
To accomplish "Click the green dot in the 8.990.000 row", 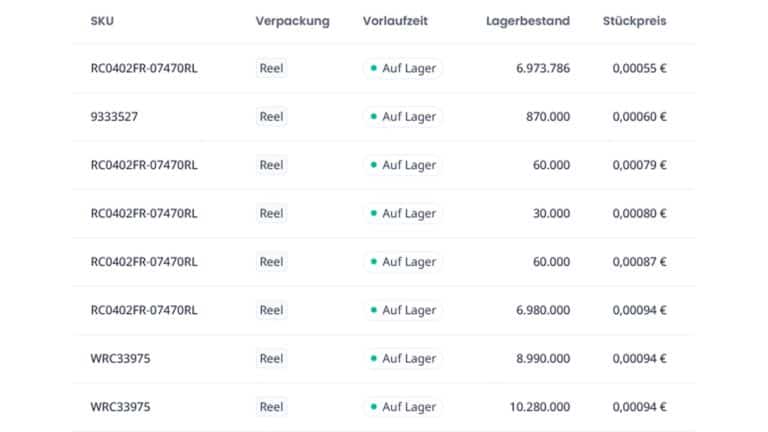I will tap(374, 359).
